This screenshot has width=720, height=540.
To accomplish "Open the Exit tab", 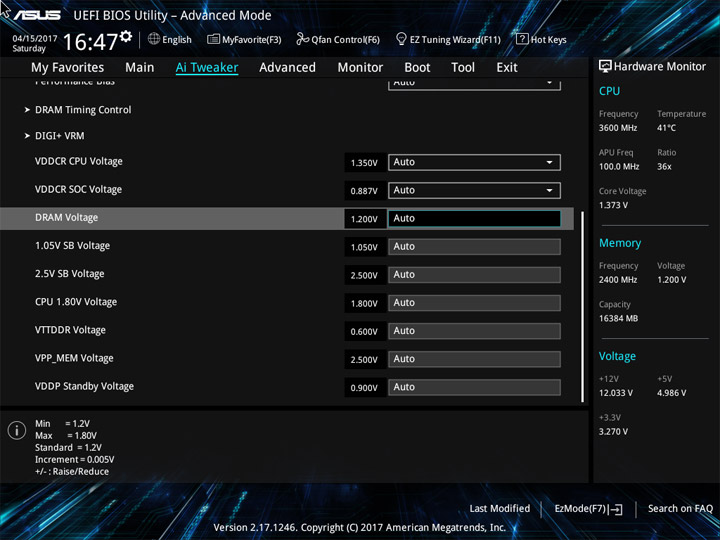I will [x=507, y=68].
